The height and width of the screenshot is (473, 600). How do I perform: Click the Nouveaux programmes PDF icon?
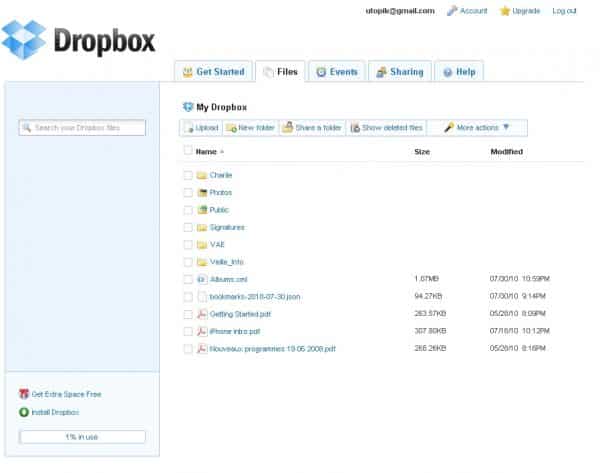coord(202,349)
